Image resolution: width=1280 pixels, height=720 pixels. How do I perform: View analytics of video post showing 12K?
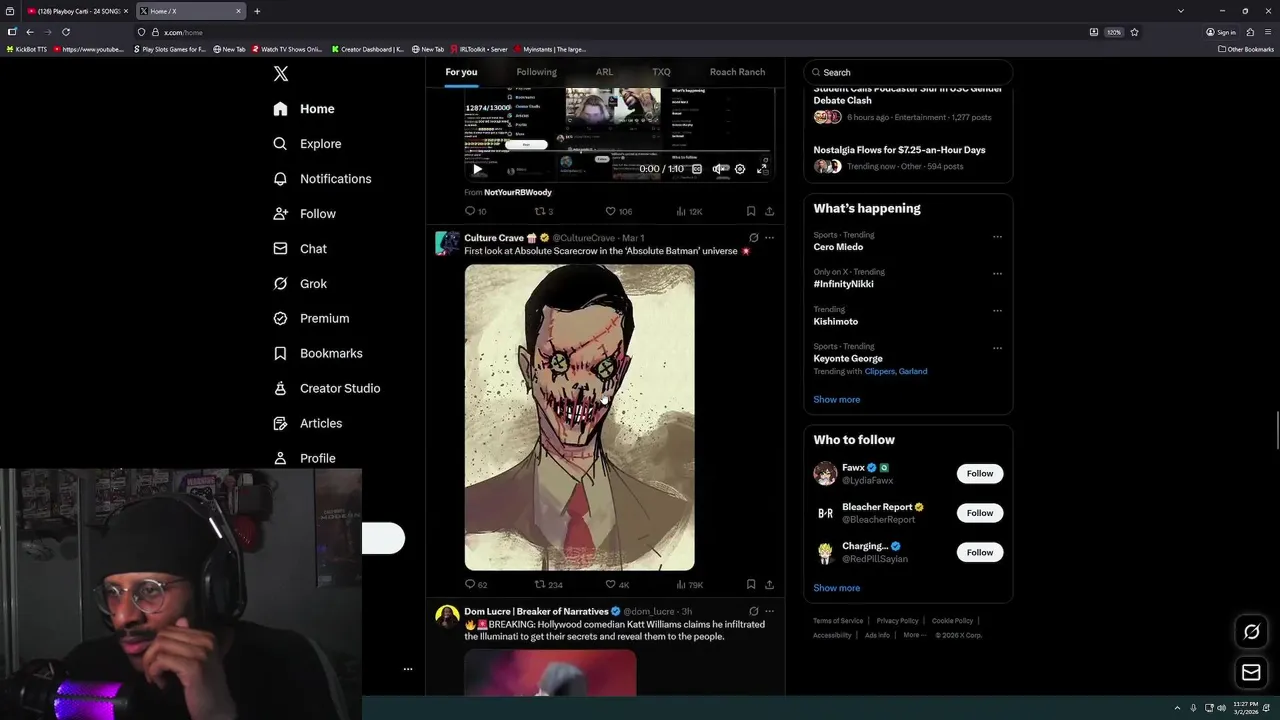click(689, 212)
